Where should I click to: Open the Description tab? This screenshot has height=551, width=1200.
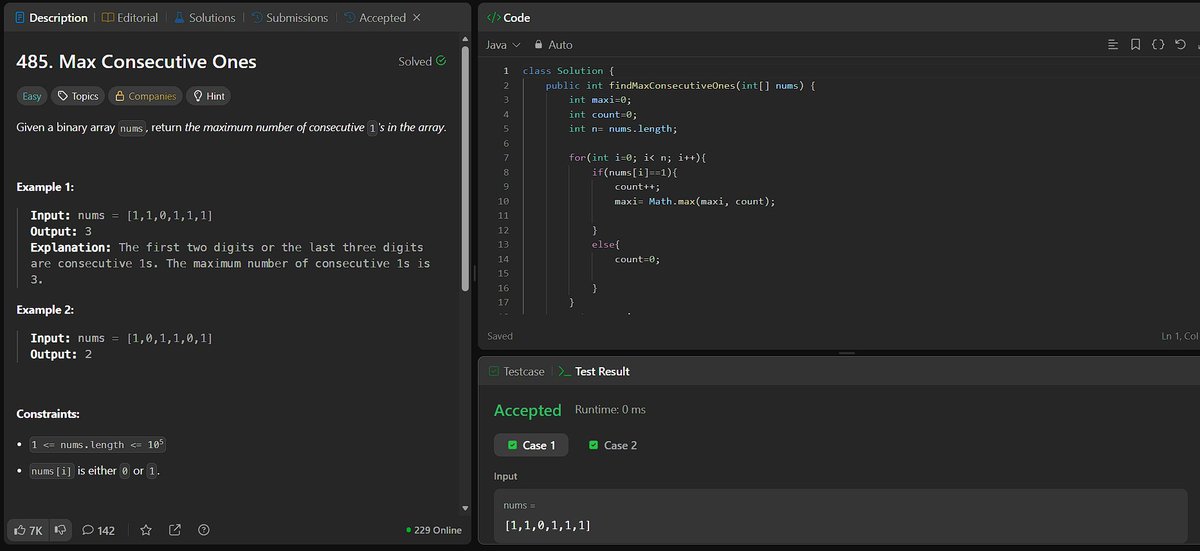pos(50,18)
